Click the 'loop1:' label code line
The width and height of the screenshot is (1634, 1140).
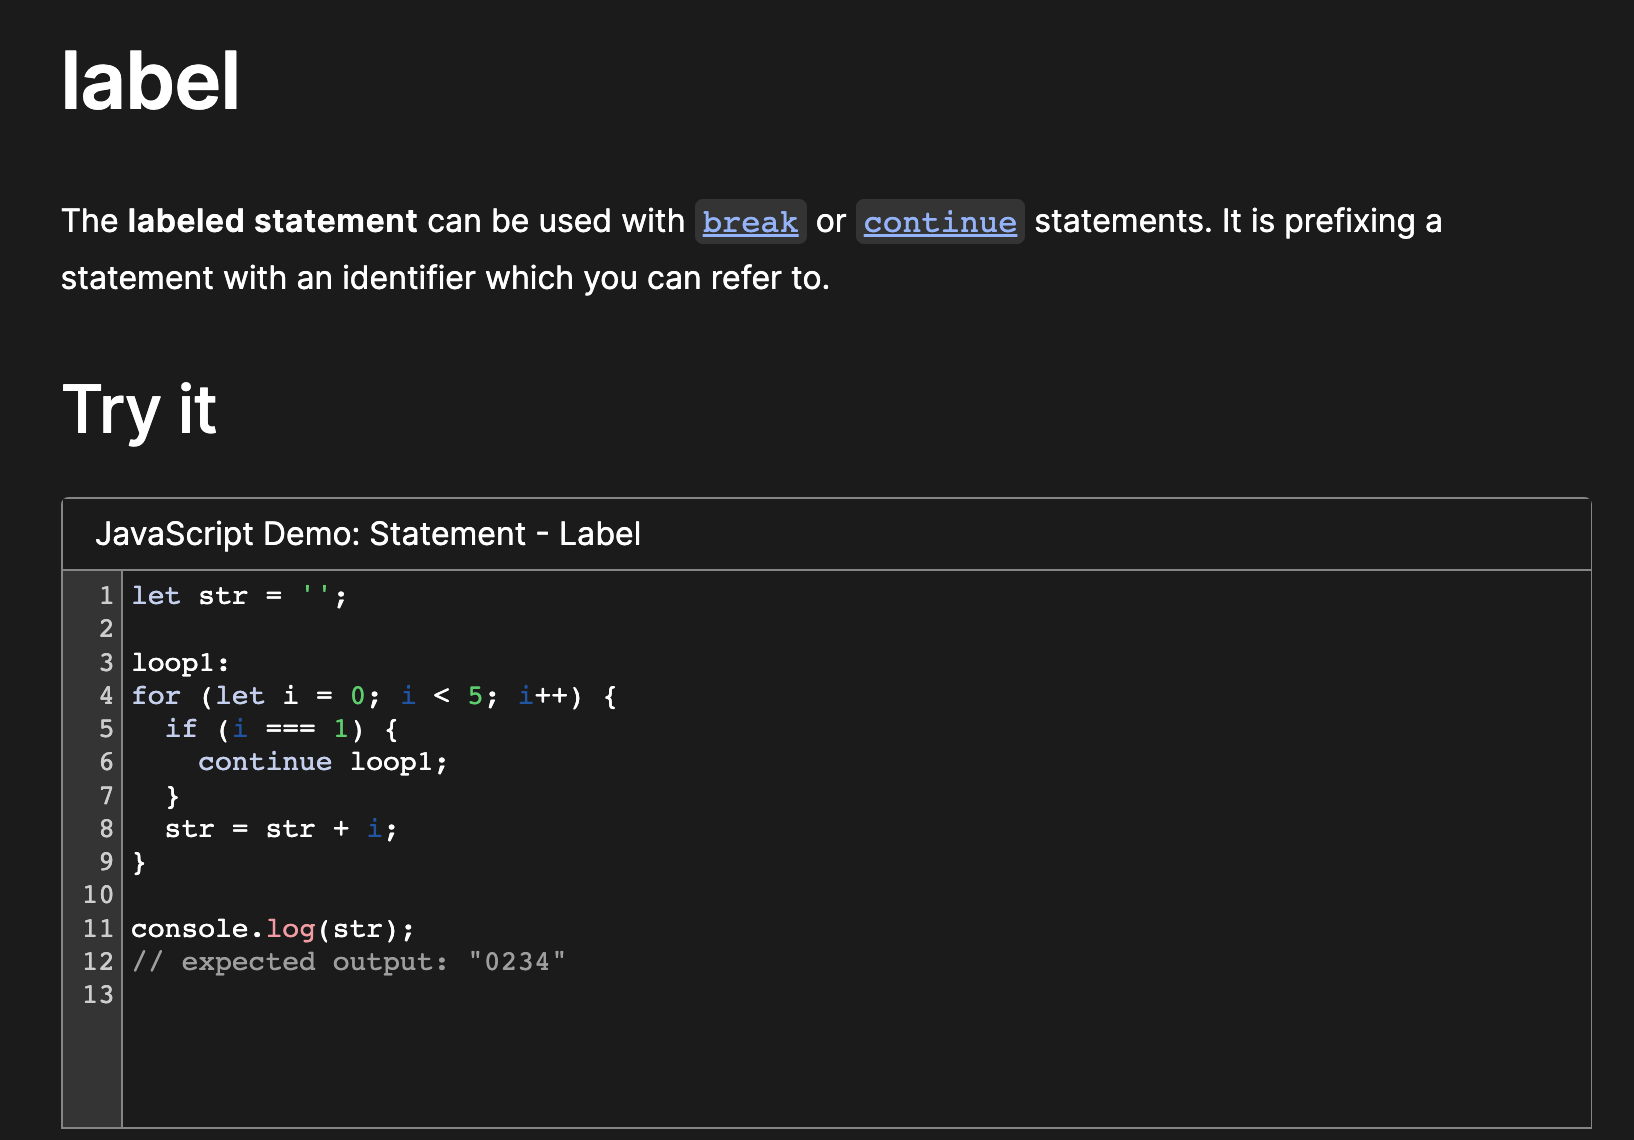(181, 662)
